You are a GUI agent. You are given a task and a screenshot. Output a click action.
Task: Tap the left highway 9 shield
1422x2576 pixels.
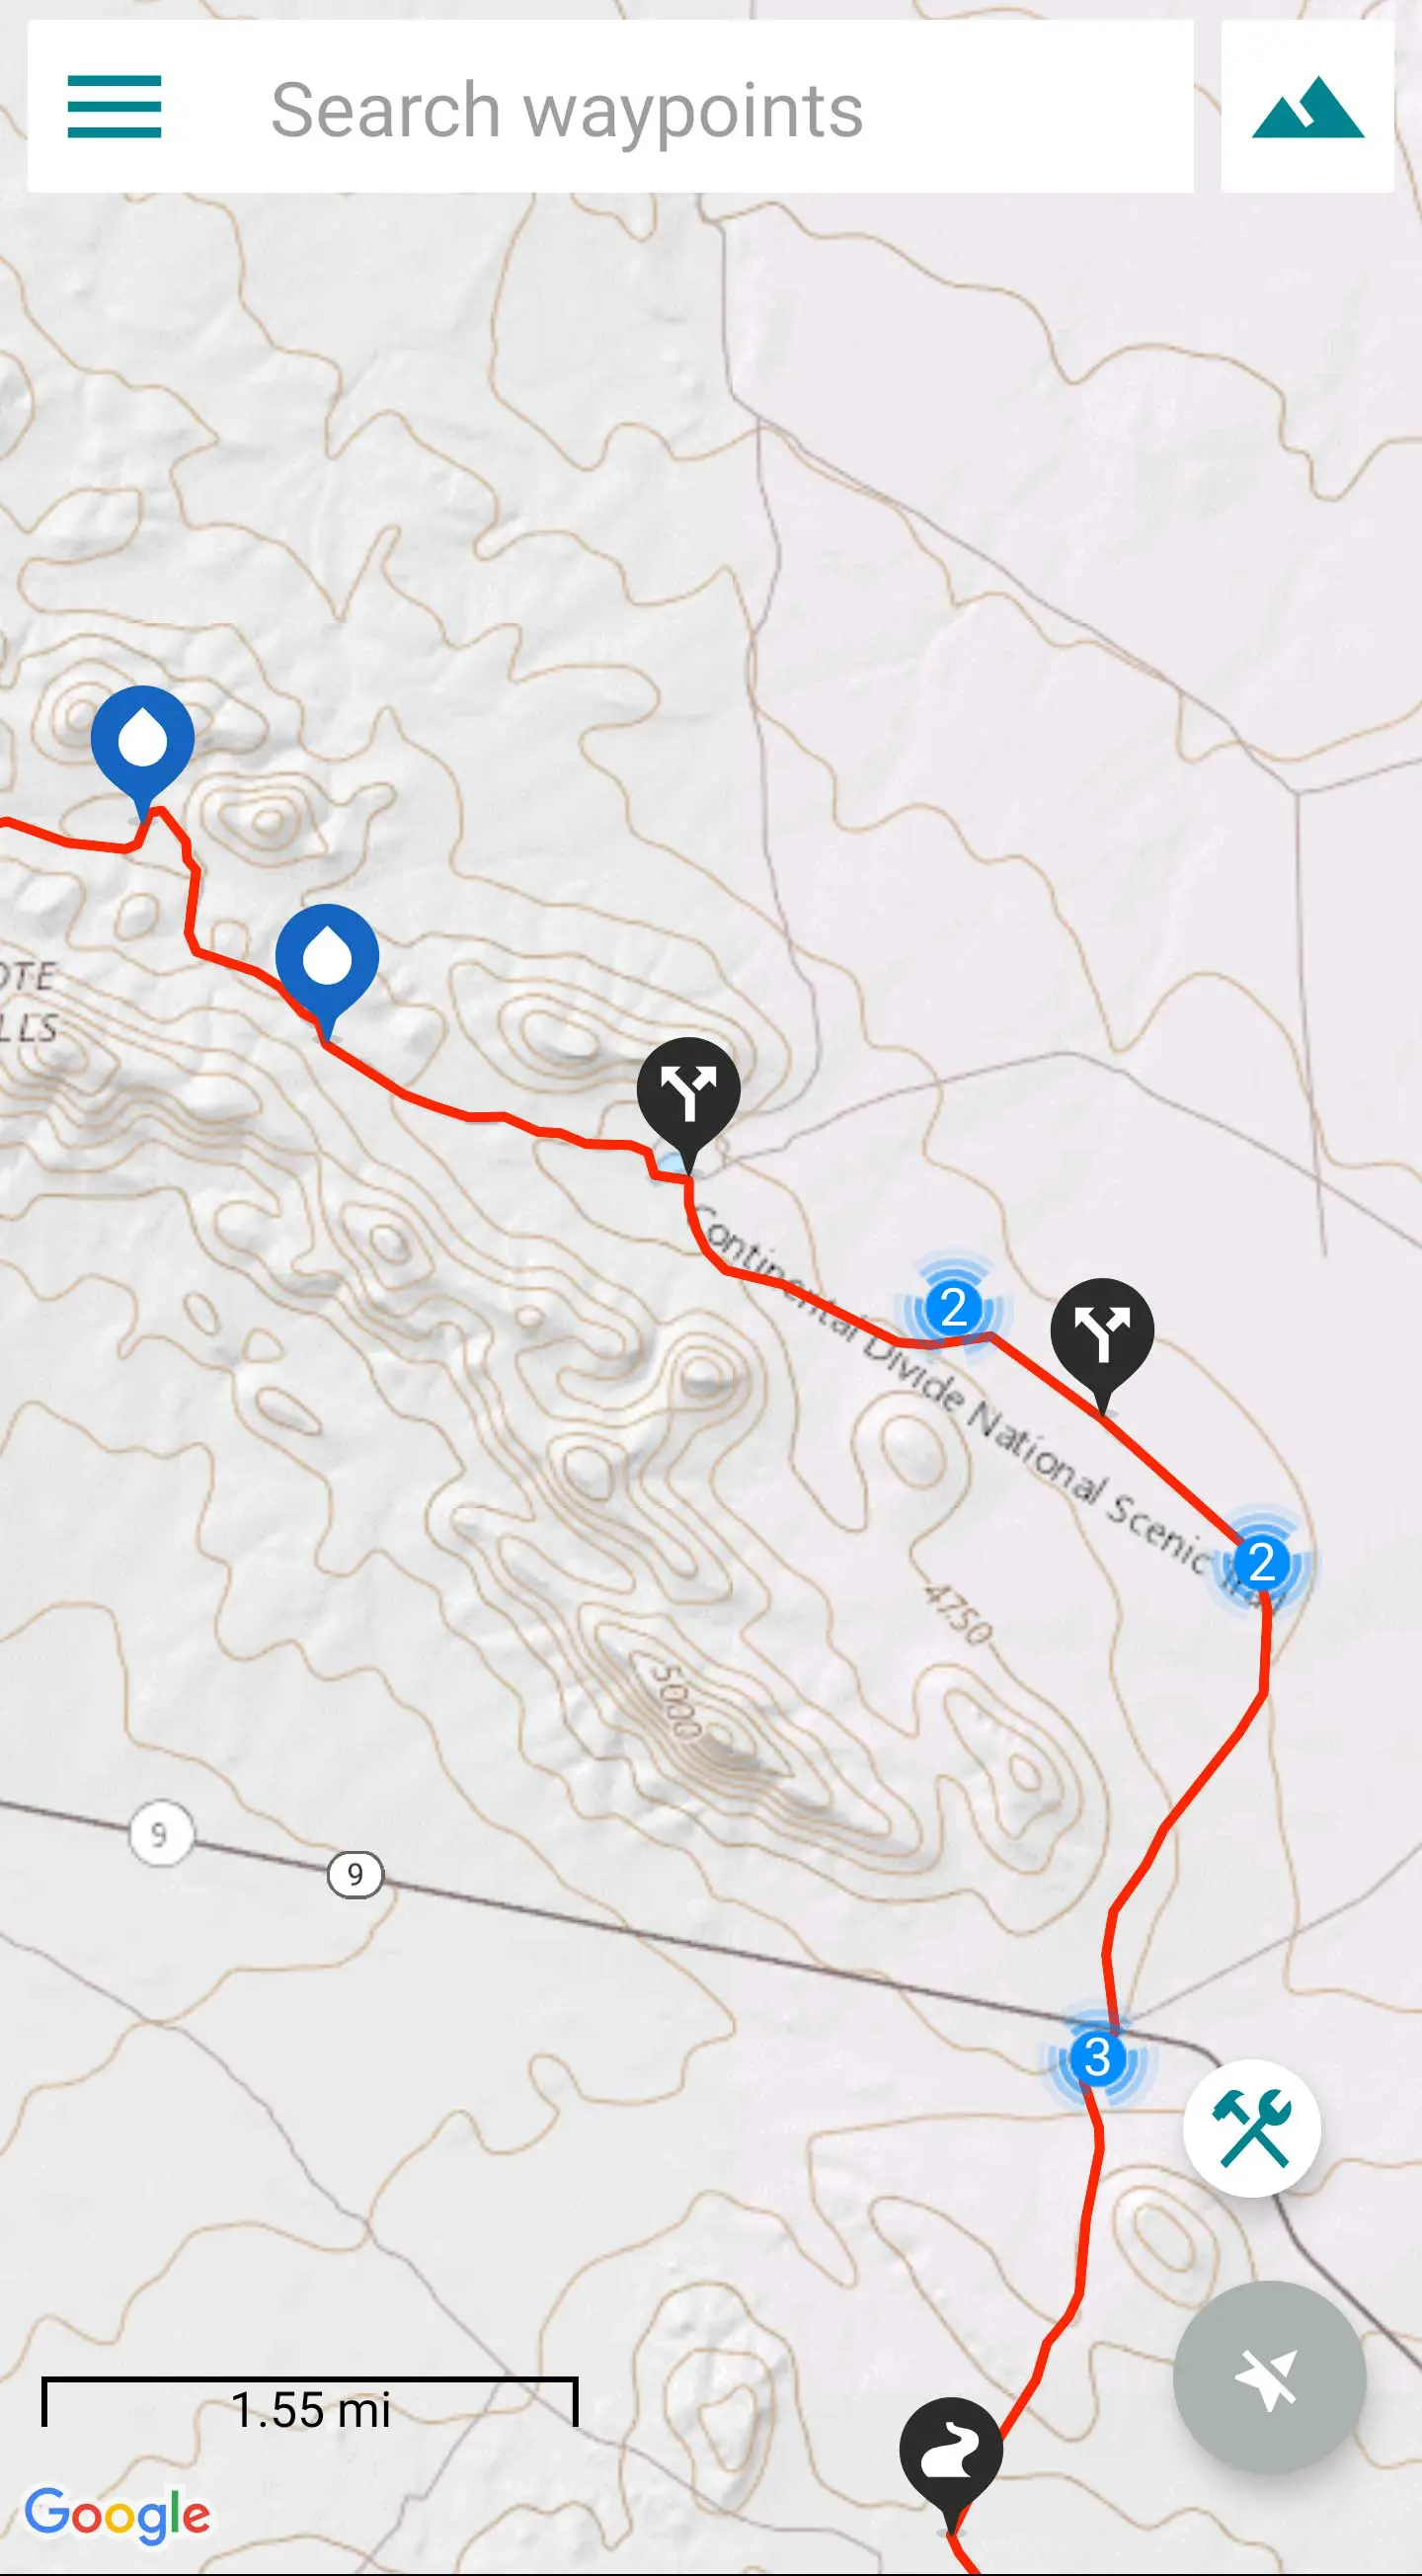pyautogui.click(x=160, y=1834)
